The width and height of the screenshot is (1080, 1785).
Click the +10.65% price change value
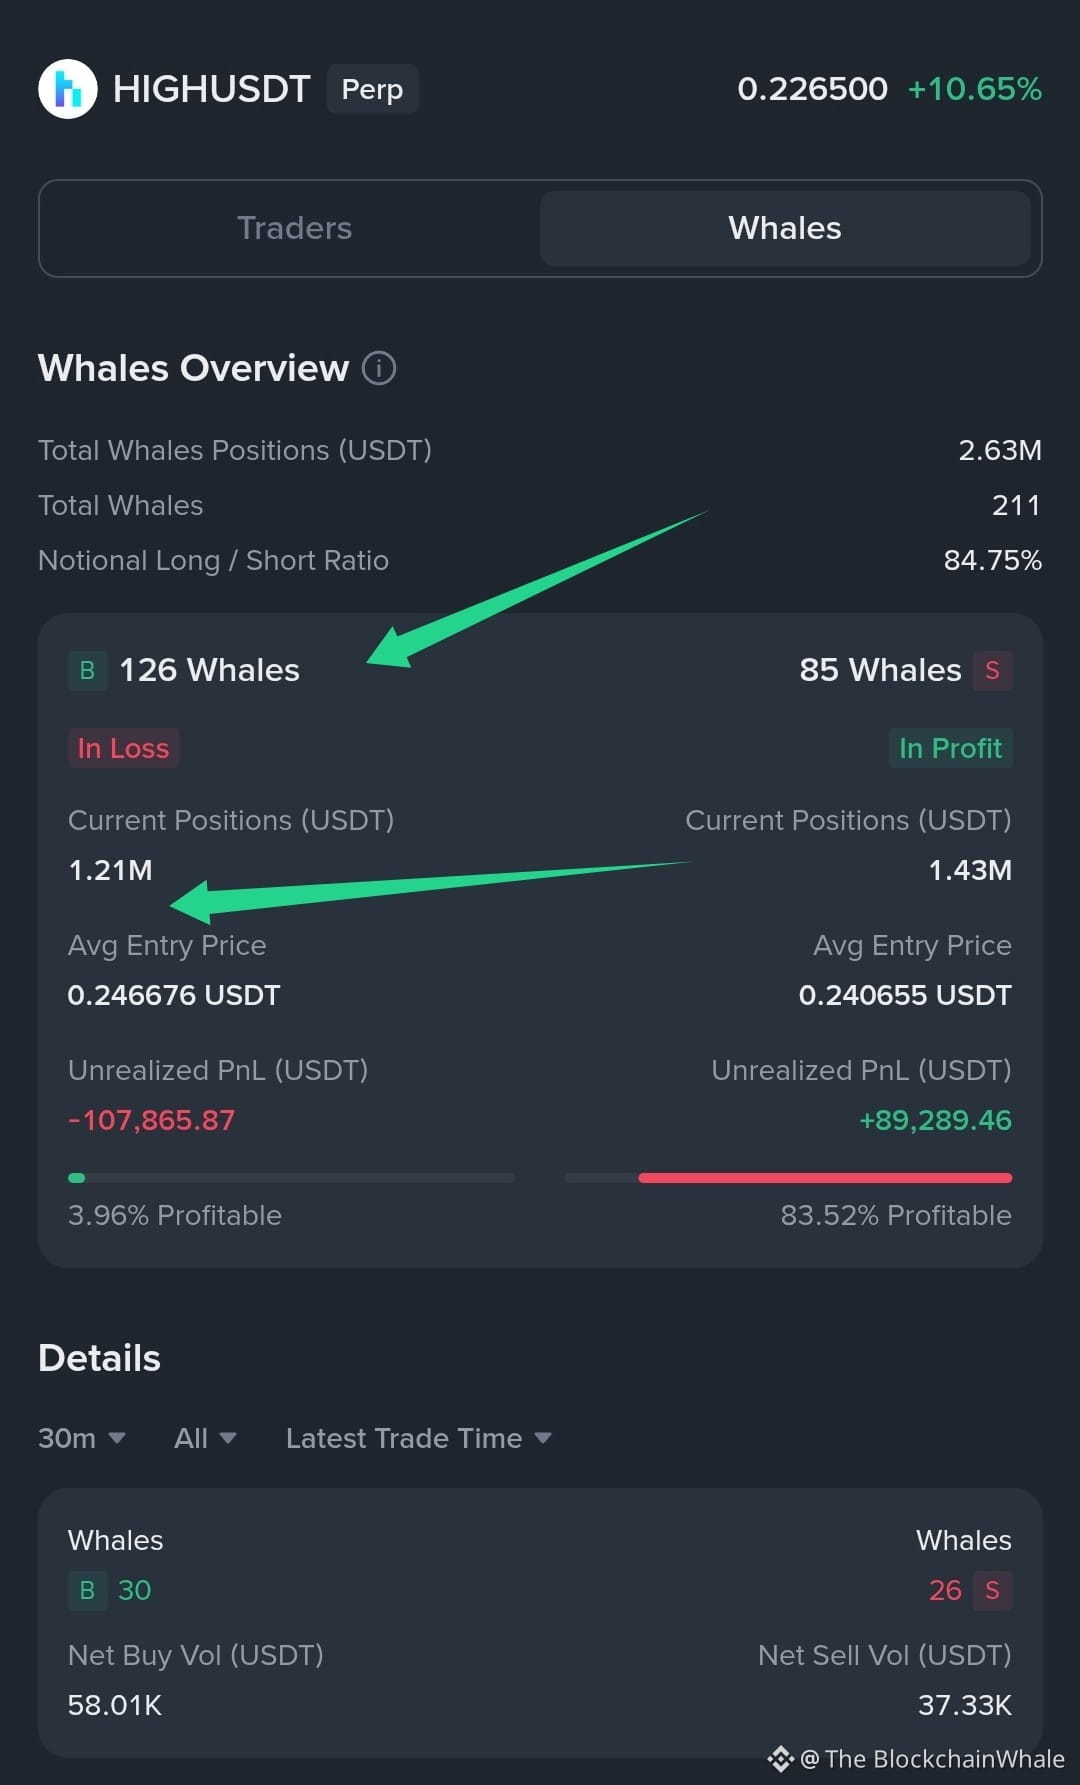pos(974,89)
